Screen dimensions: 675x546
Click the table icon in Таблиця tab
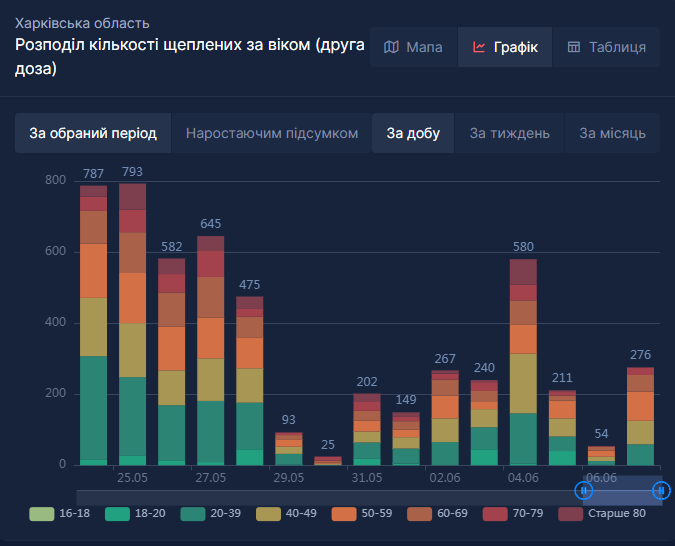click(x=574, y=47)
